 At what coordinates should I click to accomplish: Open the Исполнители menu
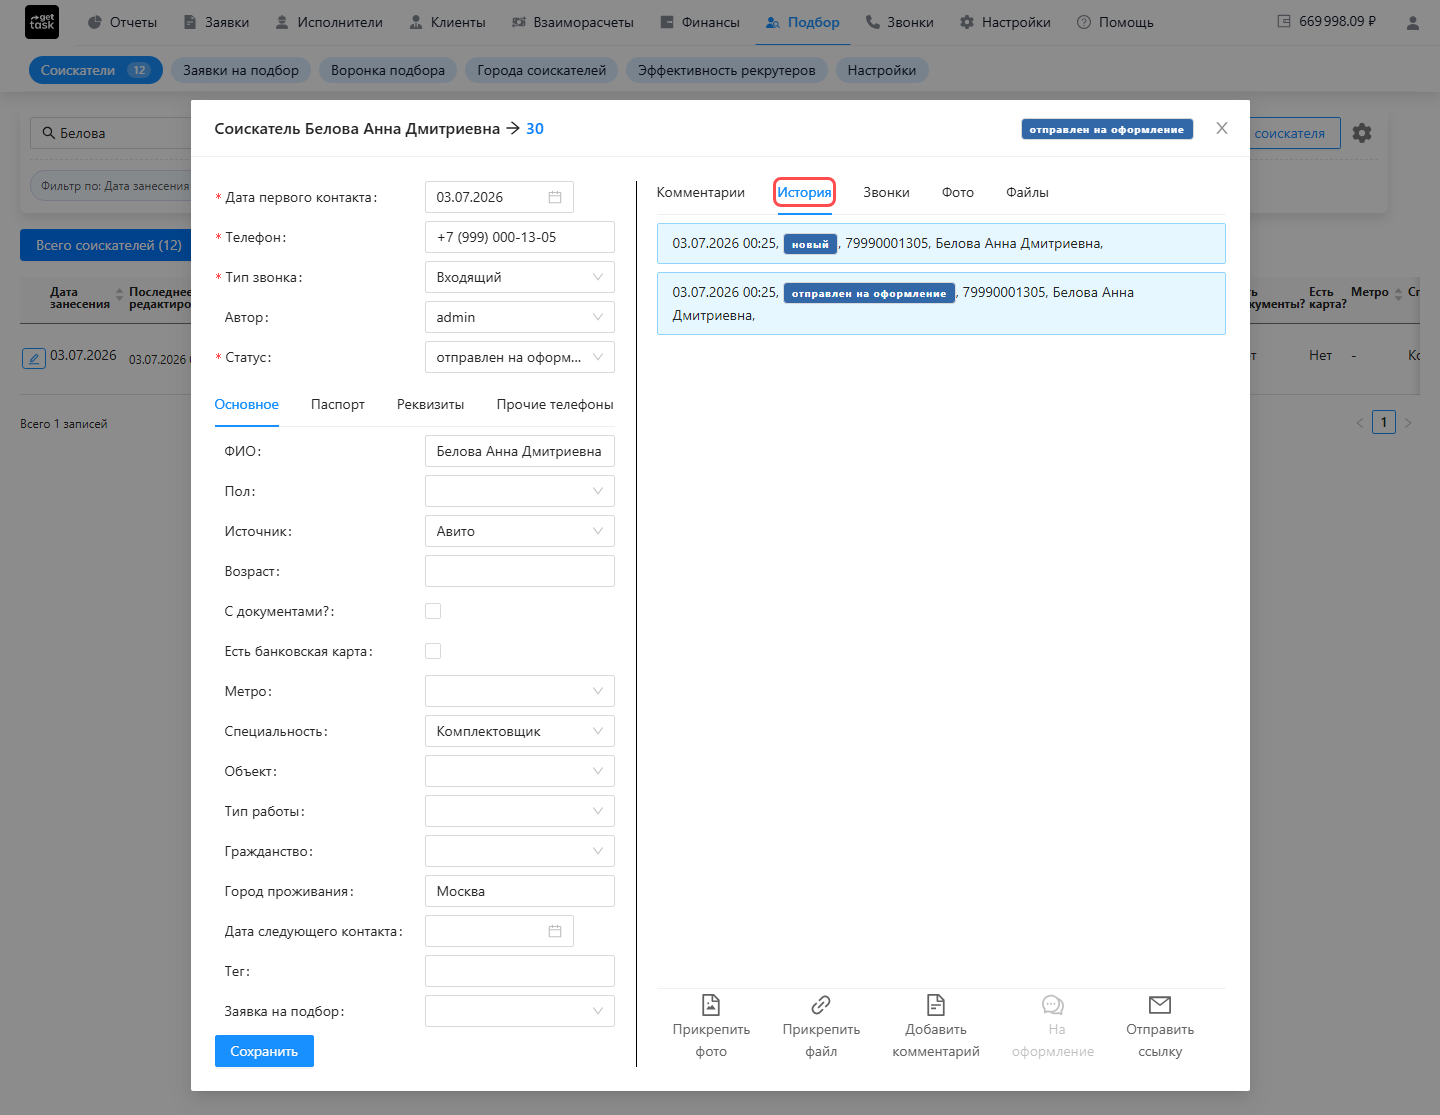point(329,22)
